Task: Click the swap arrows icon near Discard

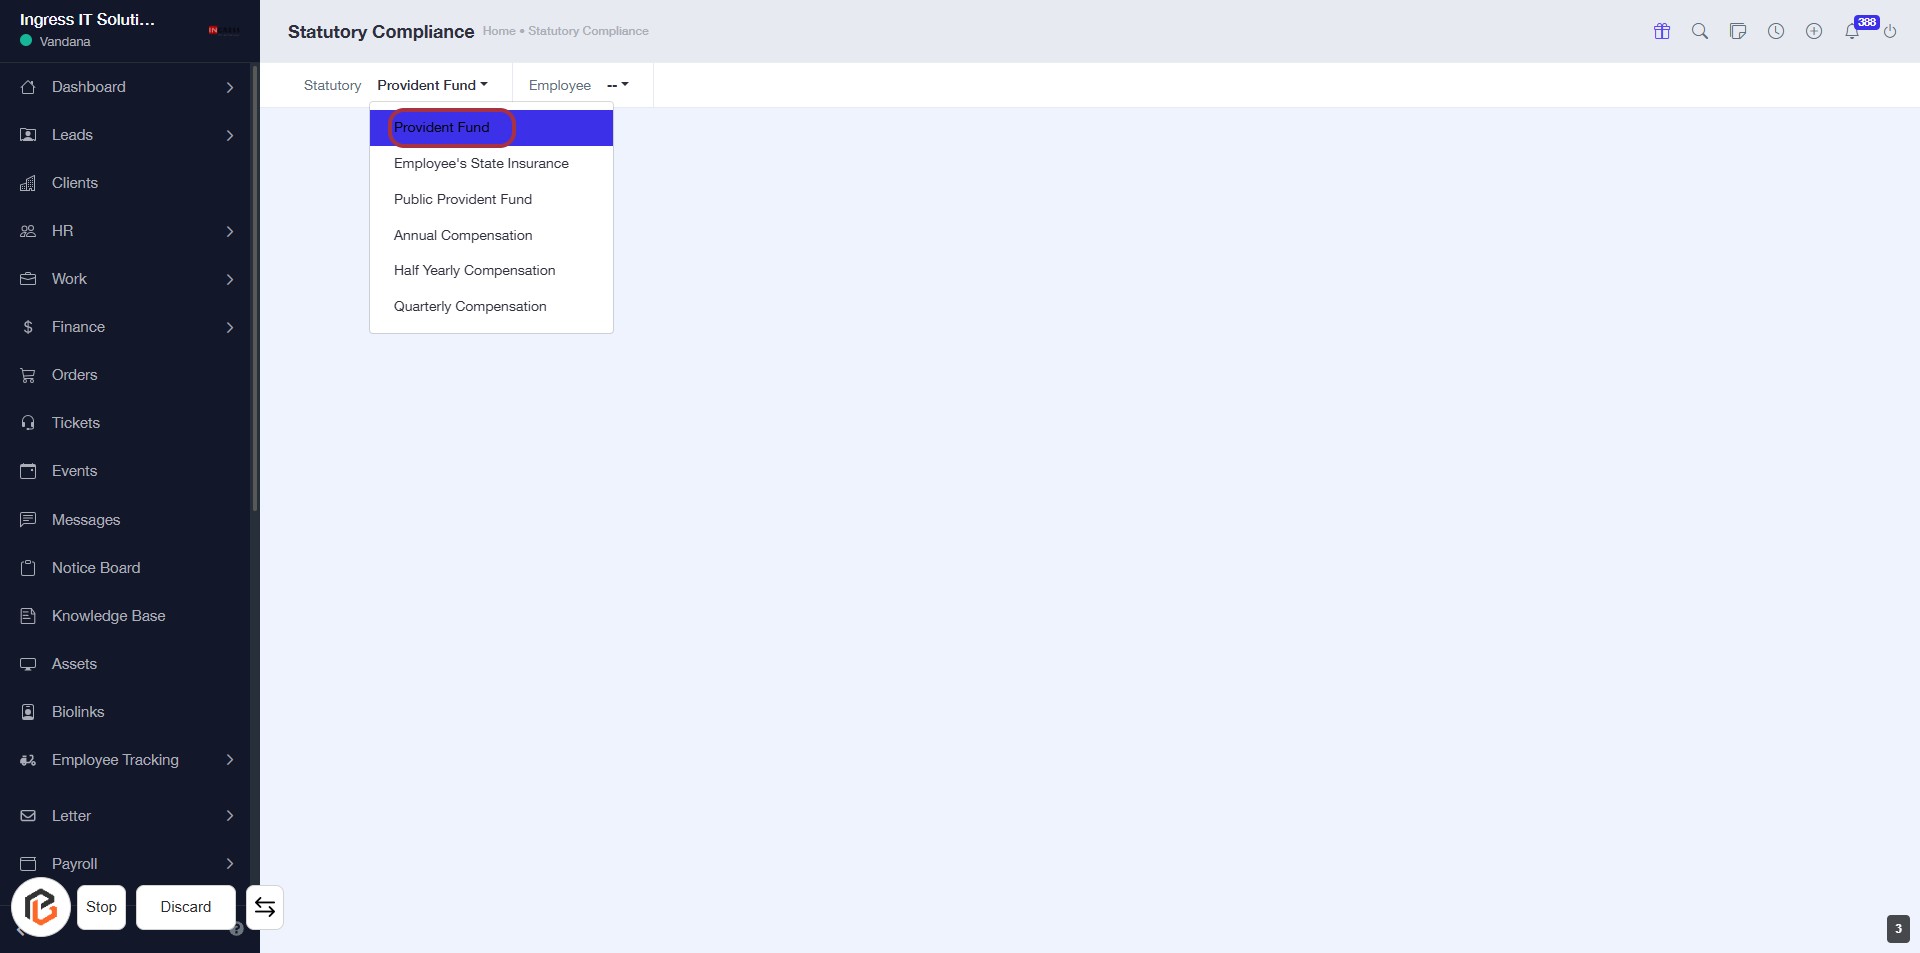Action: 265,907
